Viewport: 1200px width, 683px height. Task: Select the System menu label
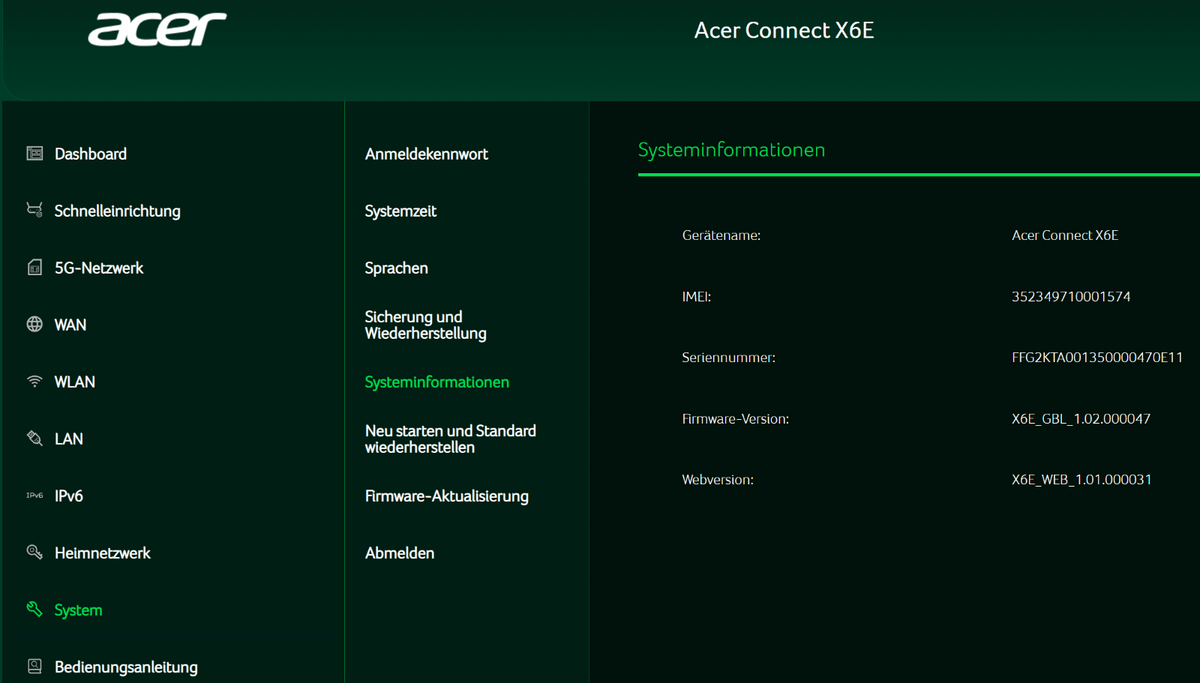(79, 610)
